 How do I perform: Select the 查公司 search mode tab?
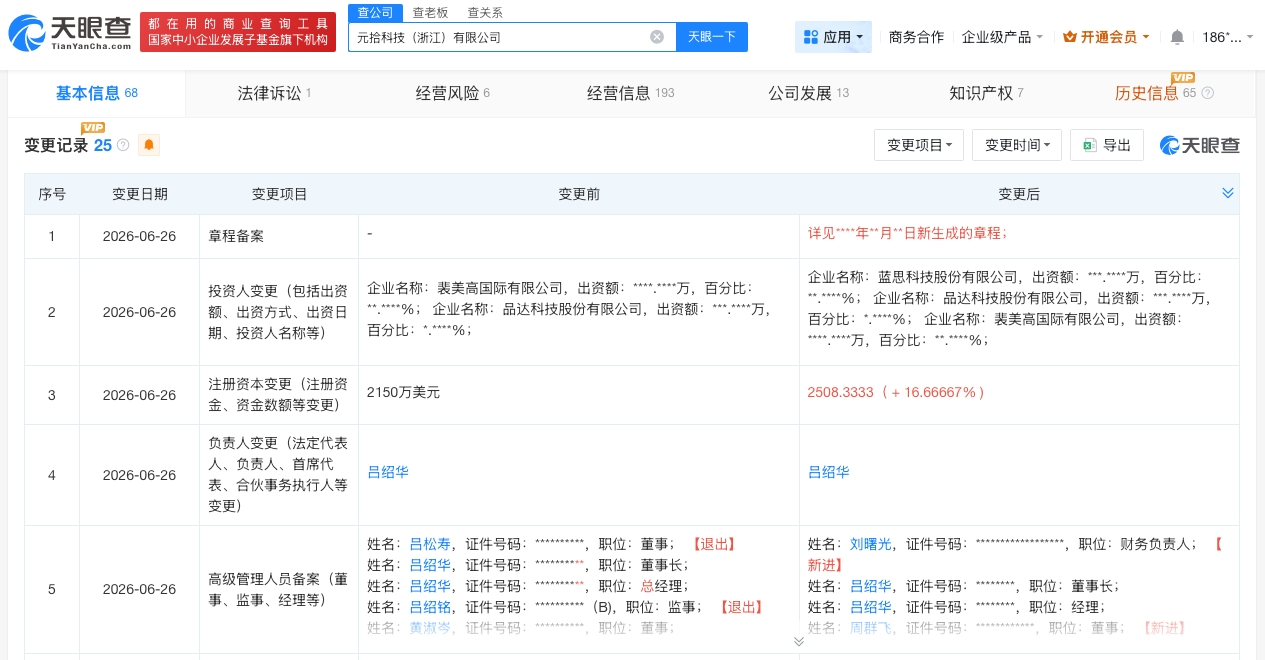click(x=376, y=12)
